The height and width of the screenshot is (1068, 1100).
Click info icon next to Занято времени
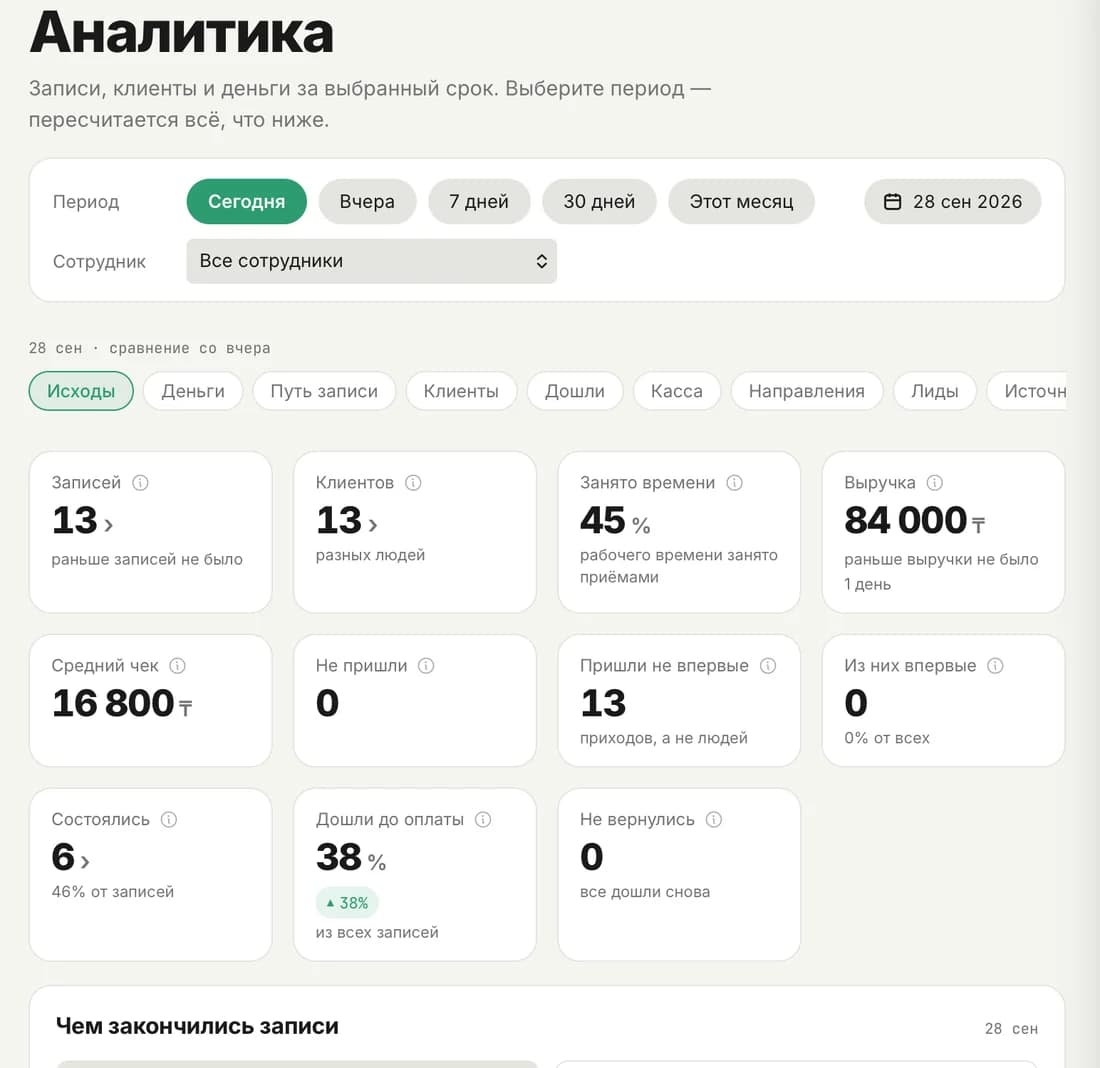[735, 483]
